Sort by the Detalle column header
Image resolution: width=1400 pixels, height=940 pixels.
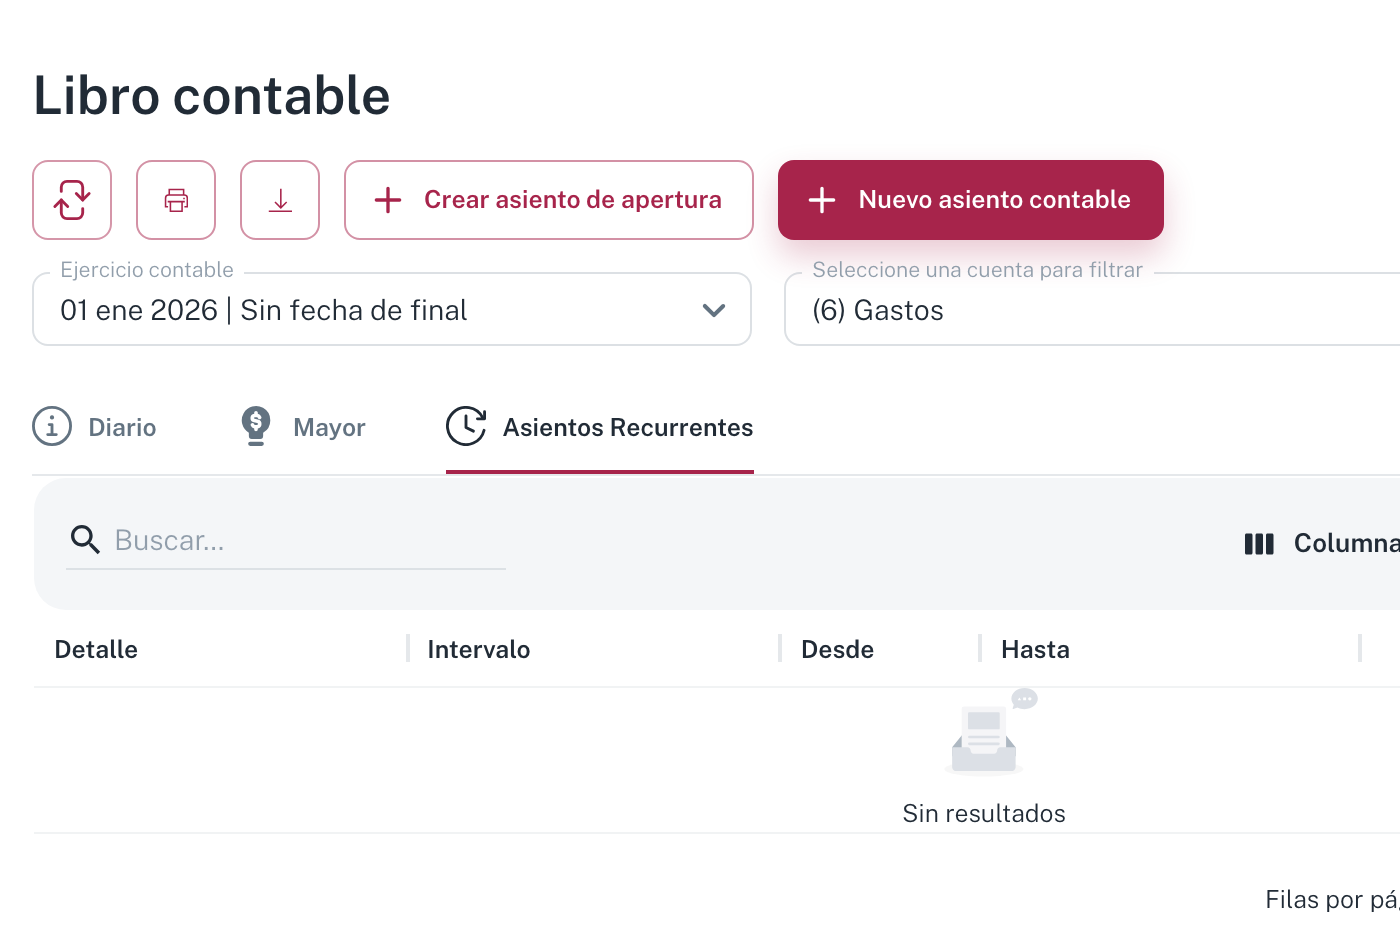pyautogui.click(x=96, y=649)
